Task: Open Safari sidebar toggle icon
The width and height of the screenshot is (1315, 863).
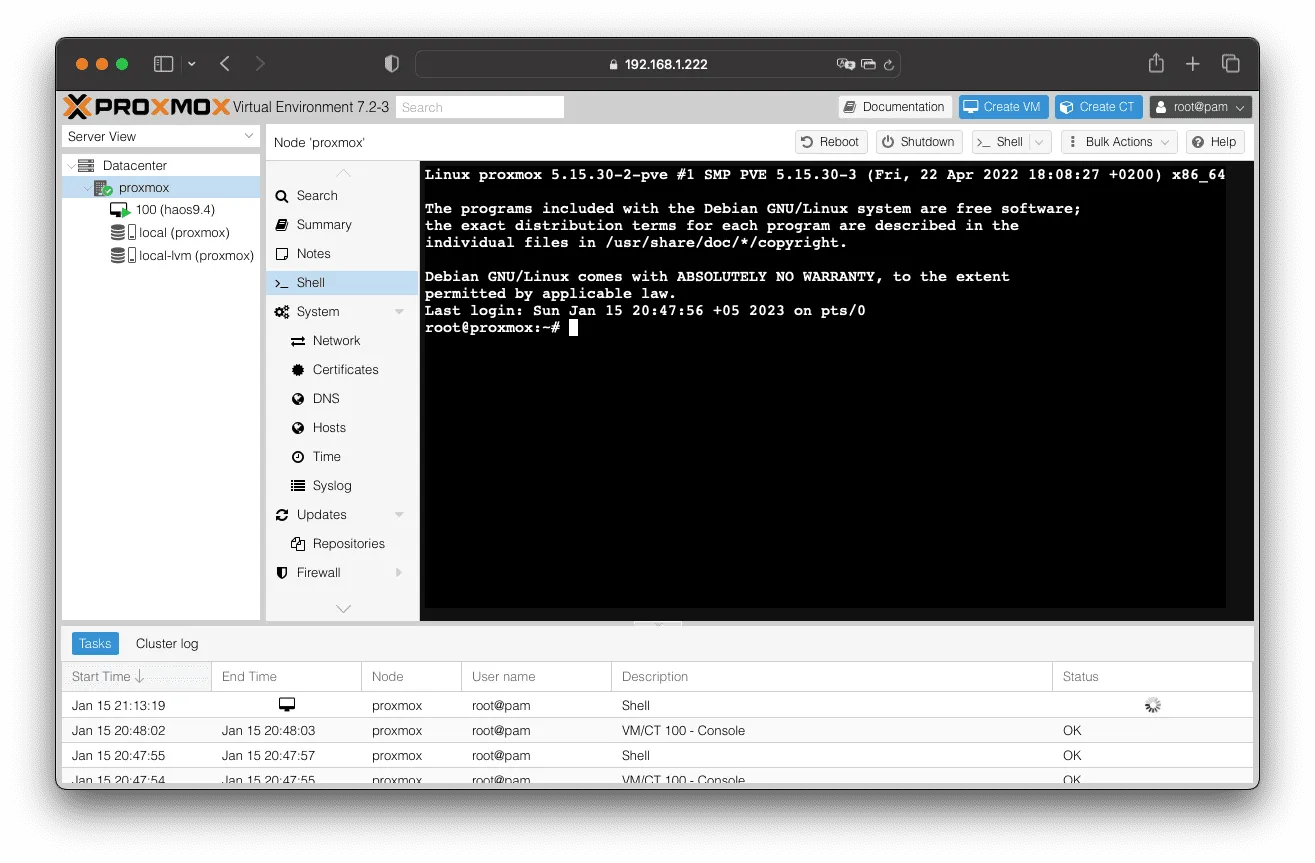Action: pyautogui.click(x=164, y=64)
